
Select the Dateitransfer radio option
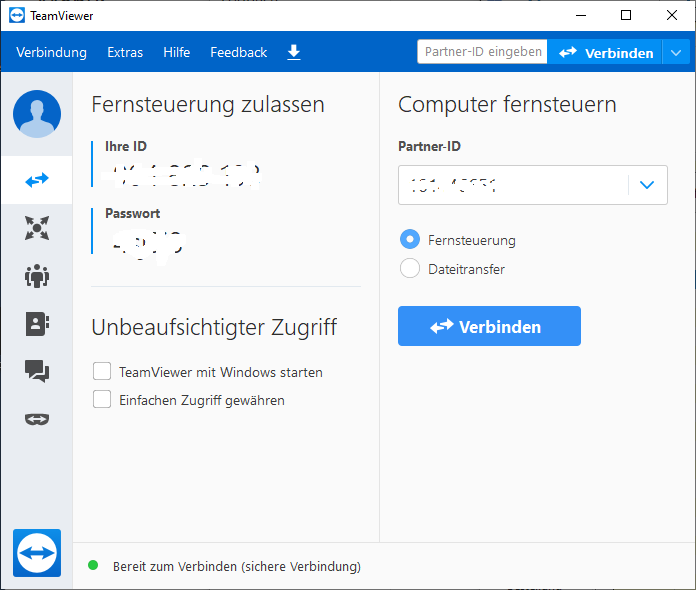410,268
